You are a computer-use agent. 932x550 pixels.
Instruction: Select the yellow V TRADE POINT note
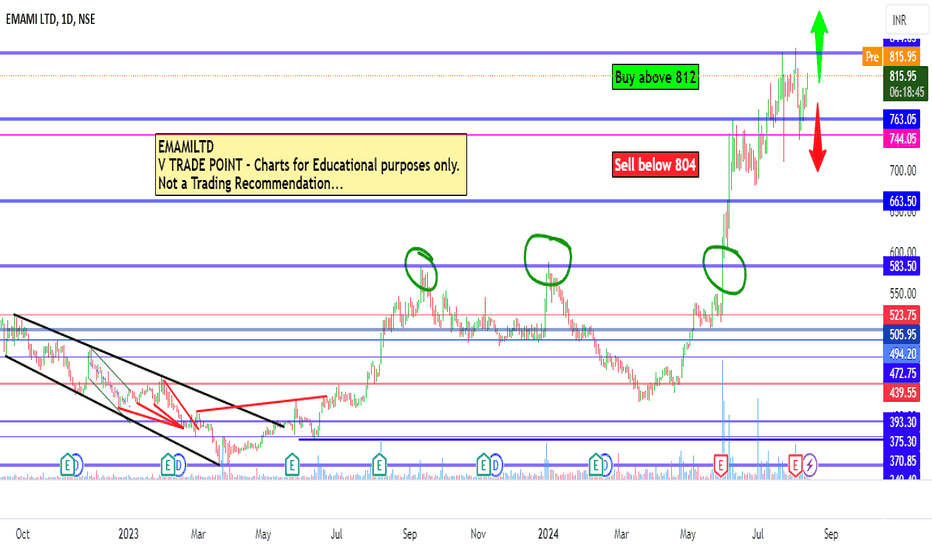311,165
